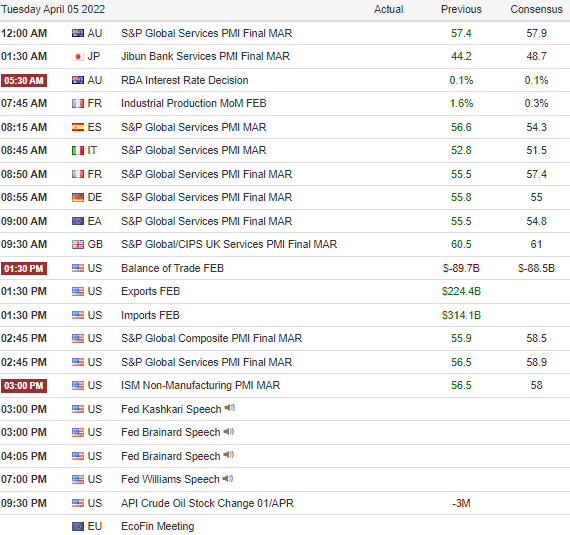Open Fed Kashkari Speech event

[171, 409]
